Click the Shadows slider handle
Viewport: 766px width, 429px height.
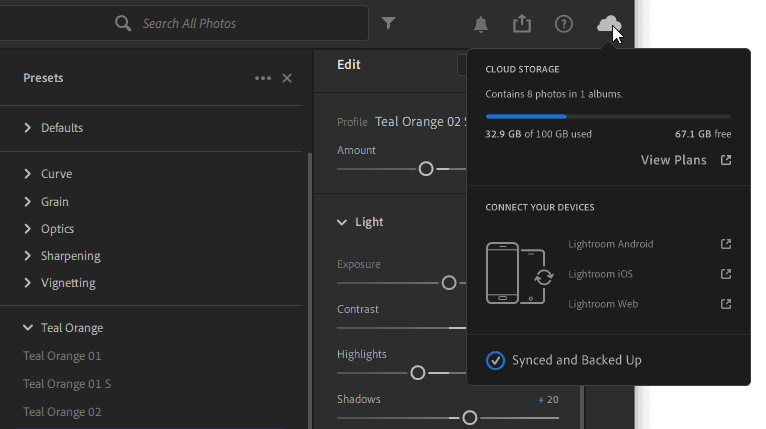(470, 418)
